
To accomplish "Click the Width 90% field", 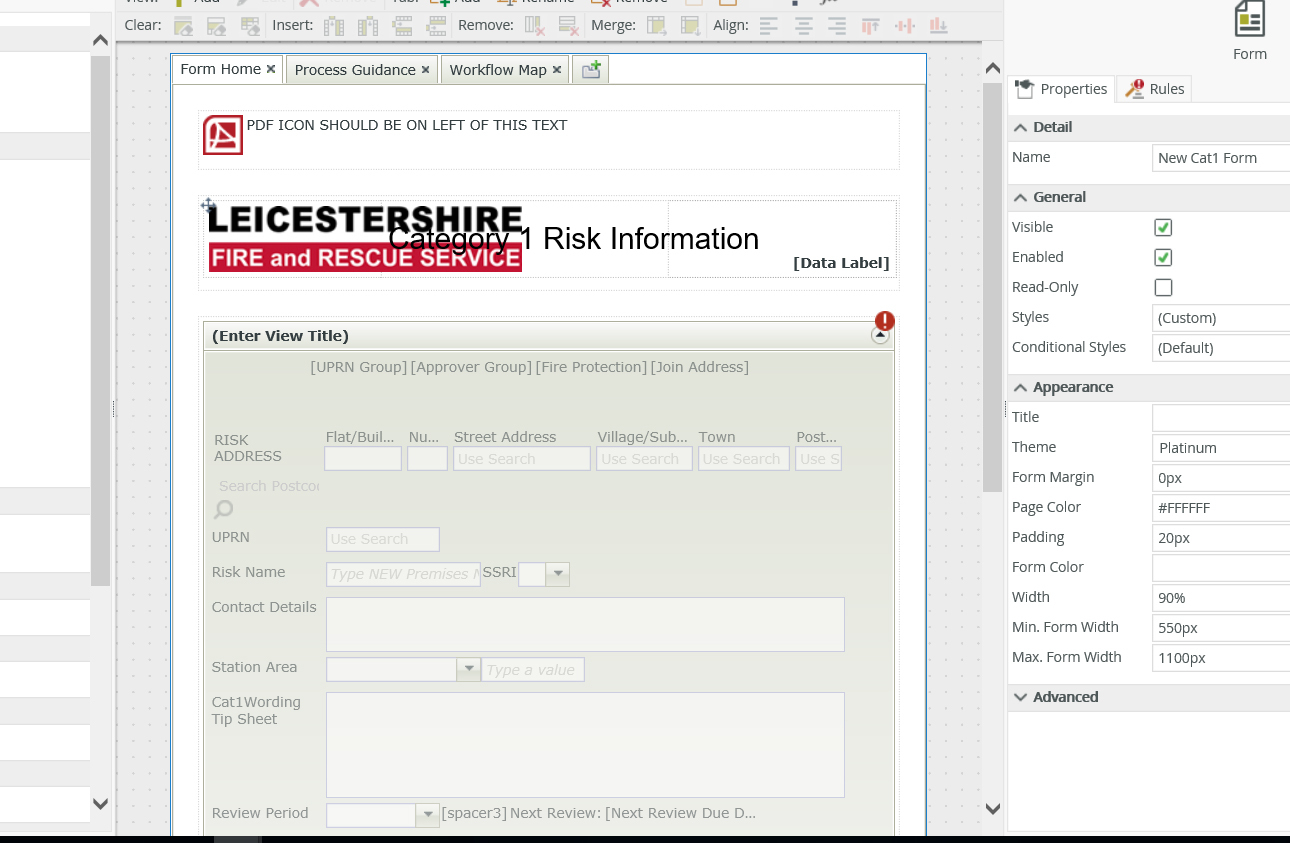I will 1221,597.
